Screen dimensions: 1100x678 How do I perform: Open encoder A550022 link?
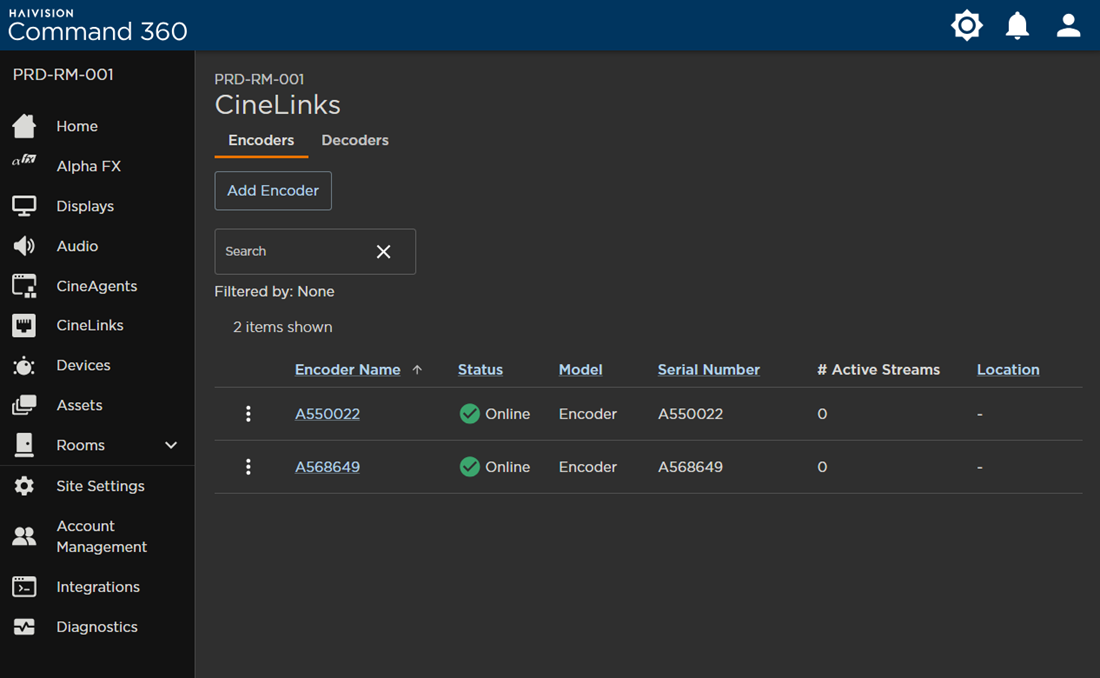pos(327,414)
